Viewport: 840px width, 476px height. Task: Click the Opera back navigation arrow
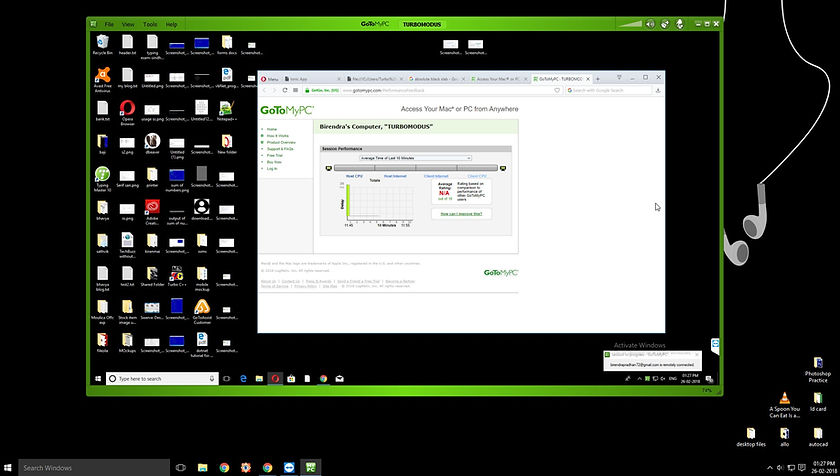pyautogui.click(x=265, y=90)
